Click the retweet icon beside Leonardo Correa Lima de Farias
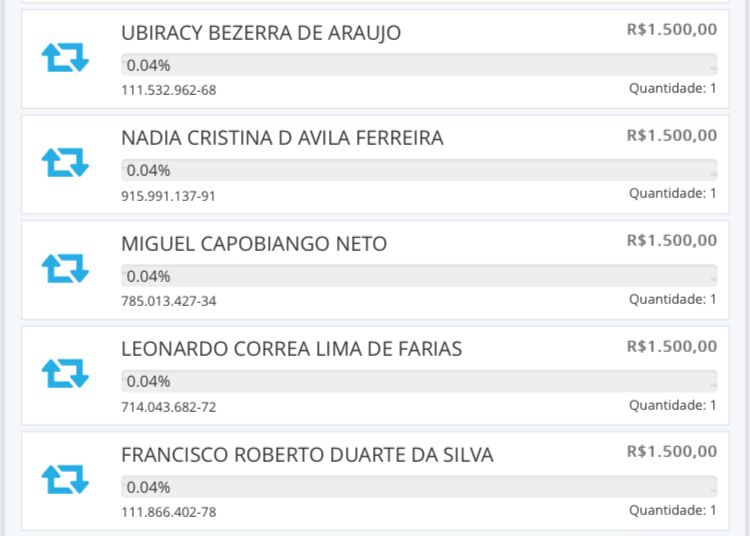The image size is (750, 536). 65,373
